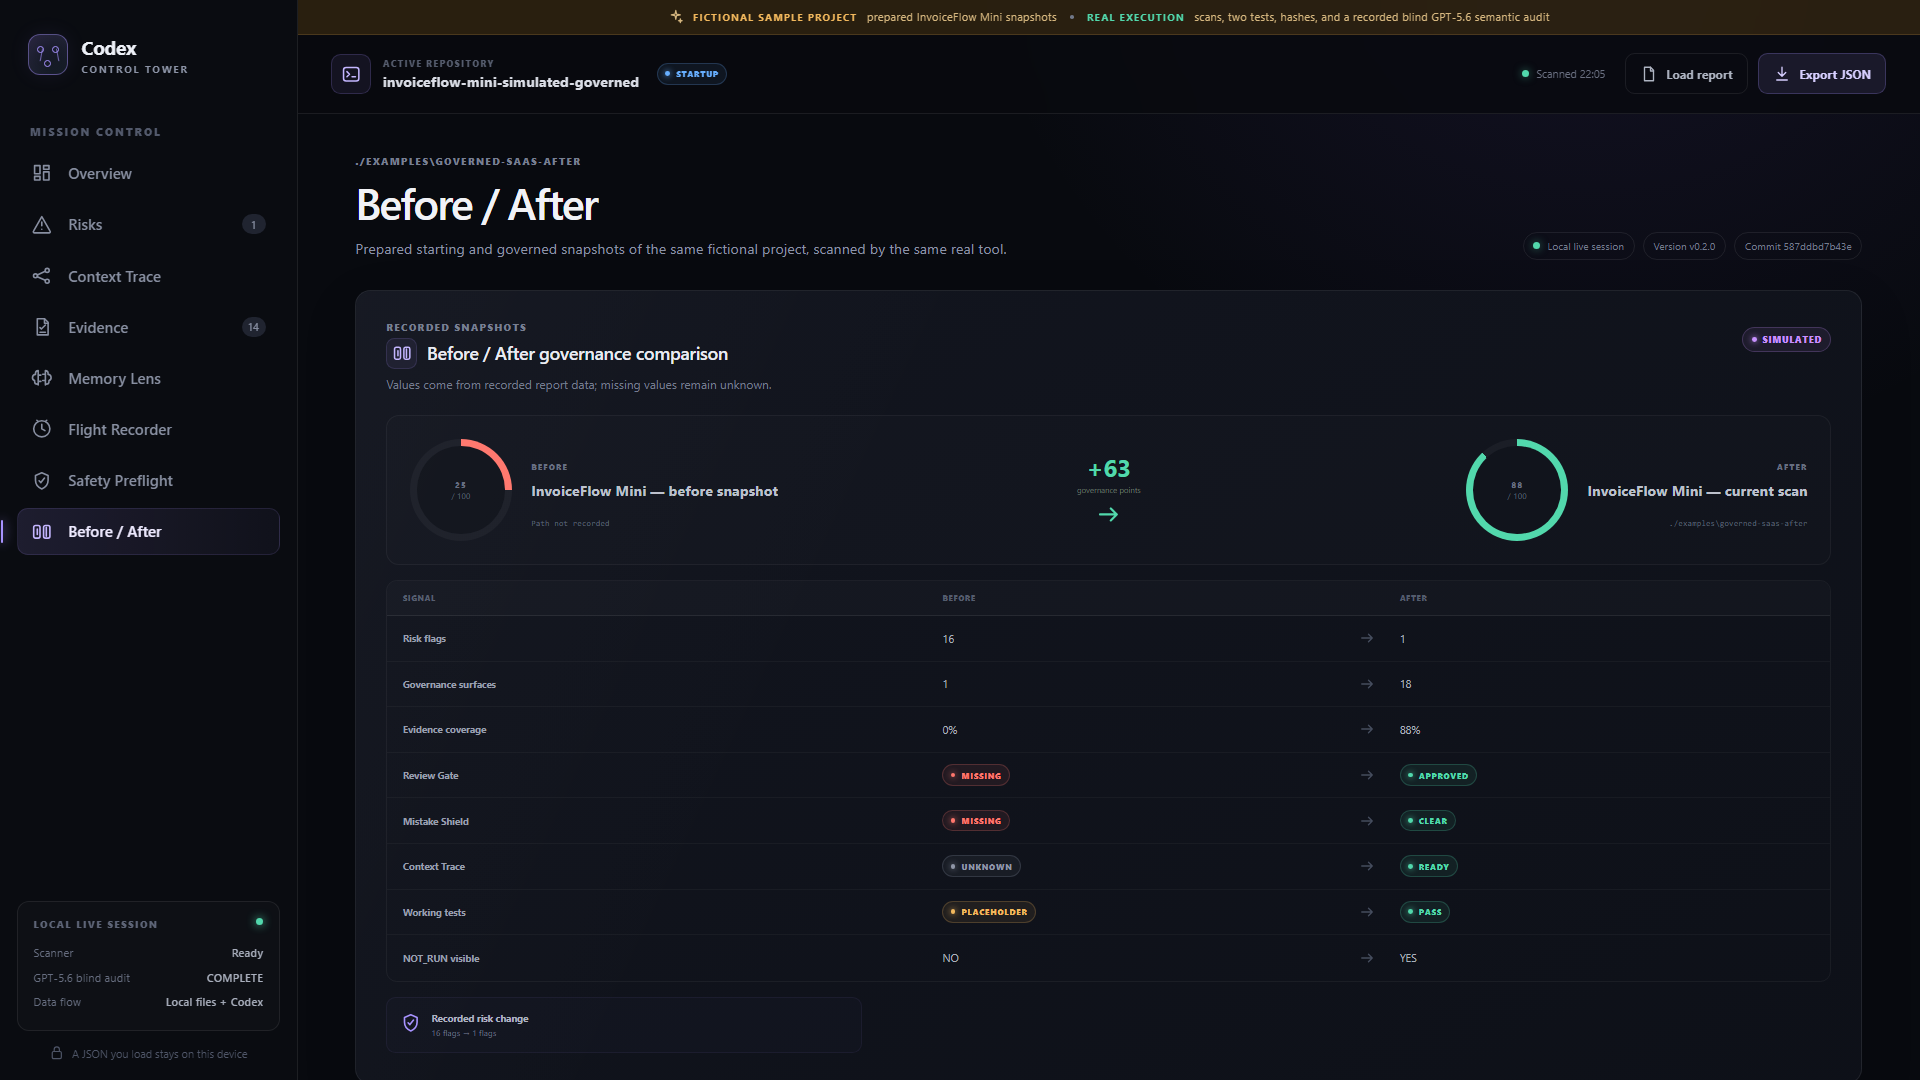Screen dimensions: 1920x1080
Task: Click the green governance points arrow
Action: pyautogui.click(x=1108, y=515)
